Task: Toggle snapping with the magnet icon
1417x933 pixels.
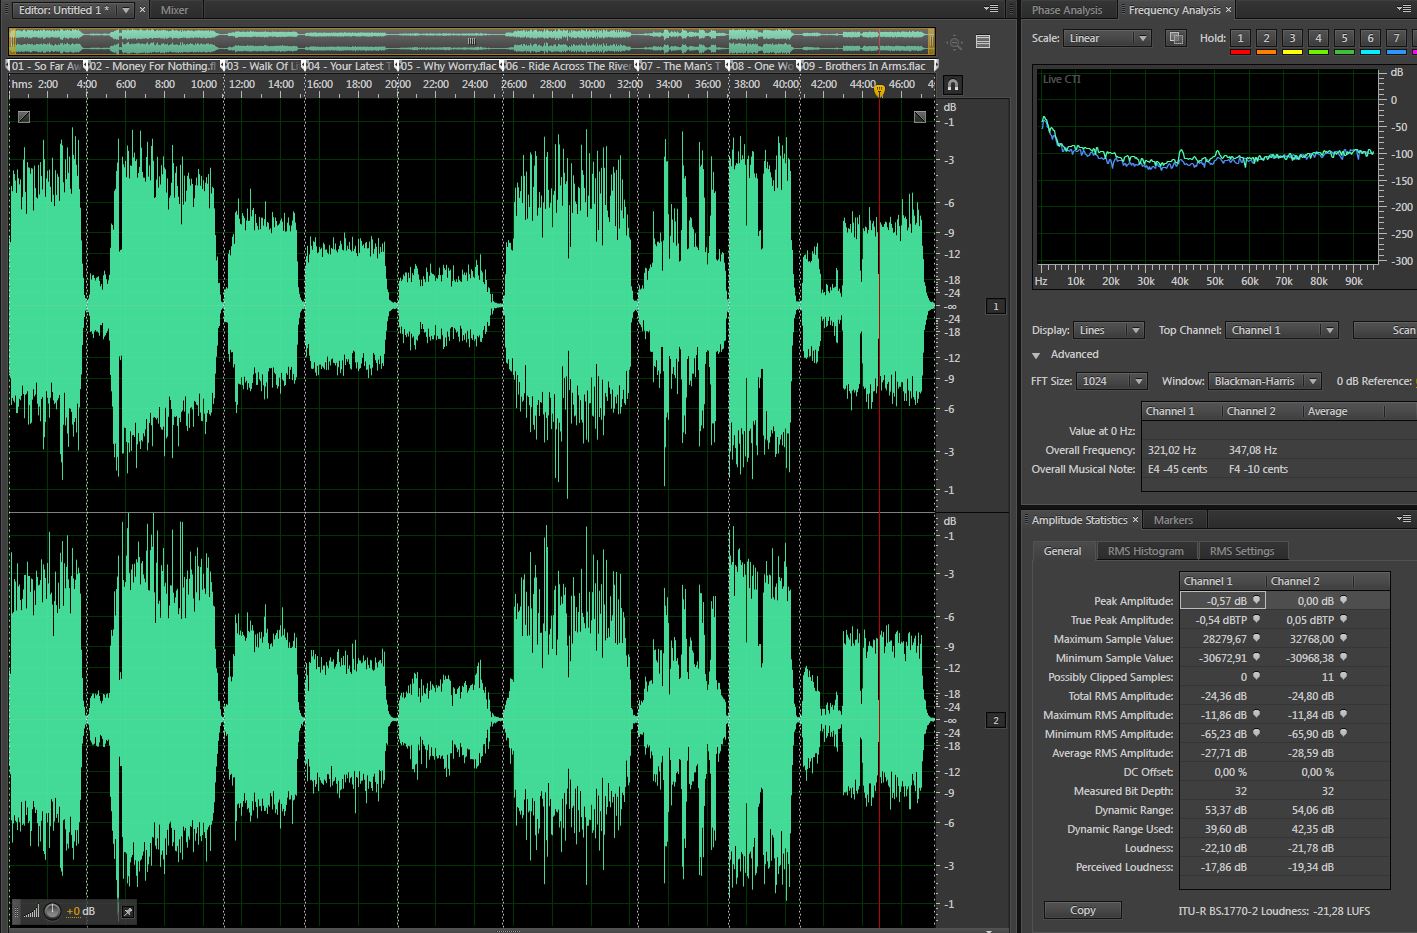Action: (x=953, y=85)
